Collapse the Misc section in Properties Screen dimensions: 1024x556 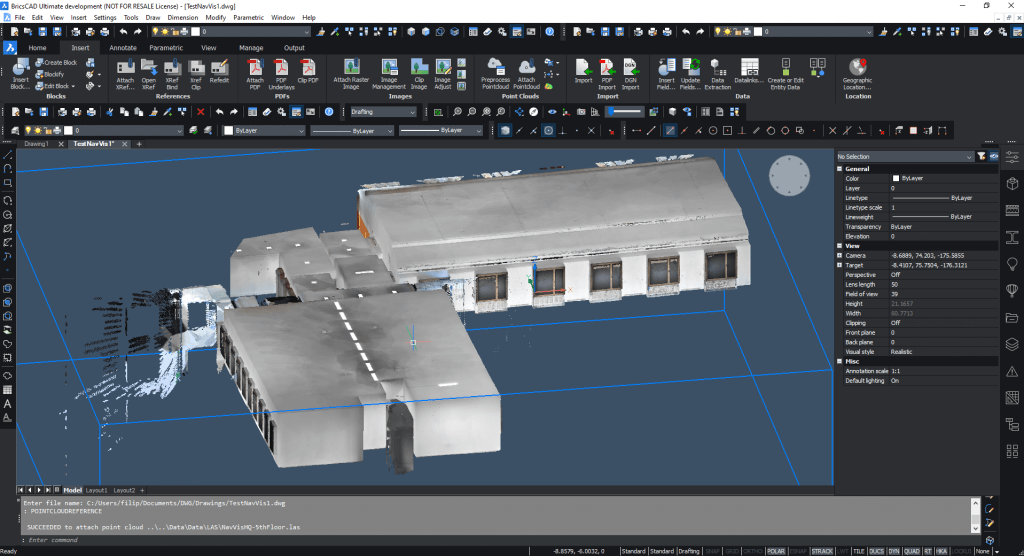click(840, 361)
